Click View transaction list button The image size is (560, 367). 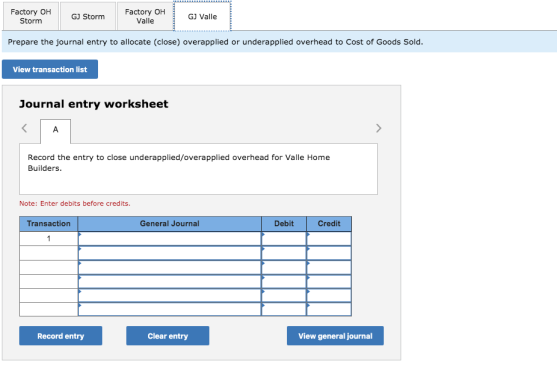[50, 69]
